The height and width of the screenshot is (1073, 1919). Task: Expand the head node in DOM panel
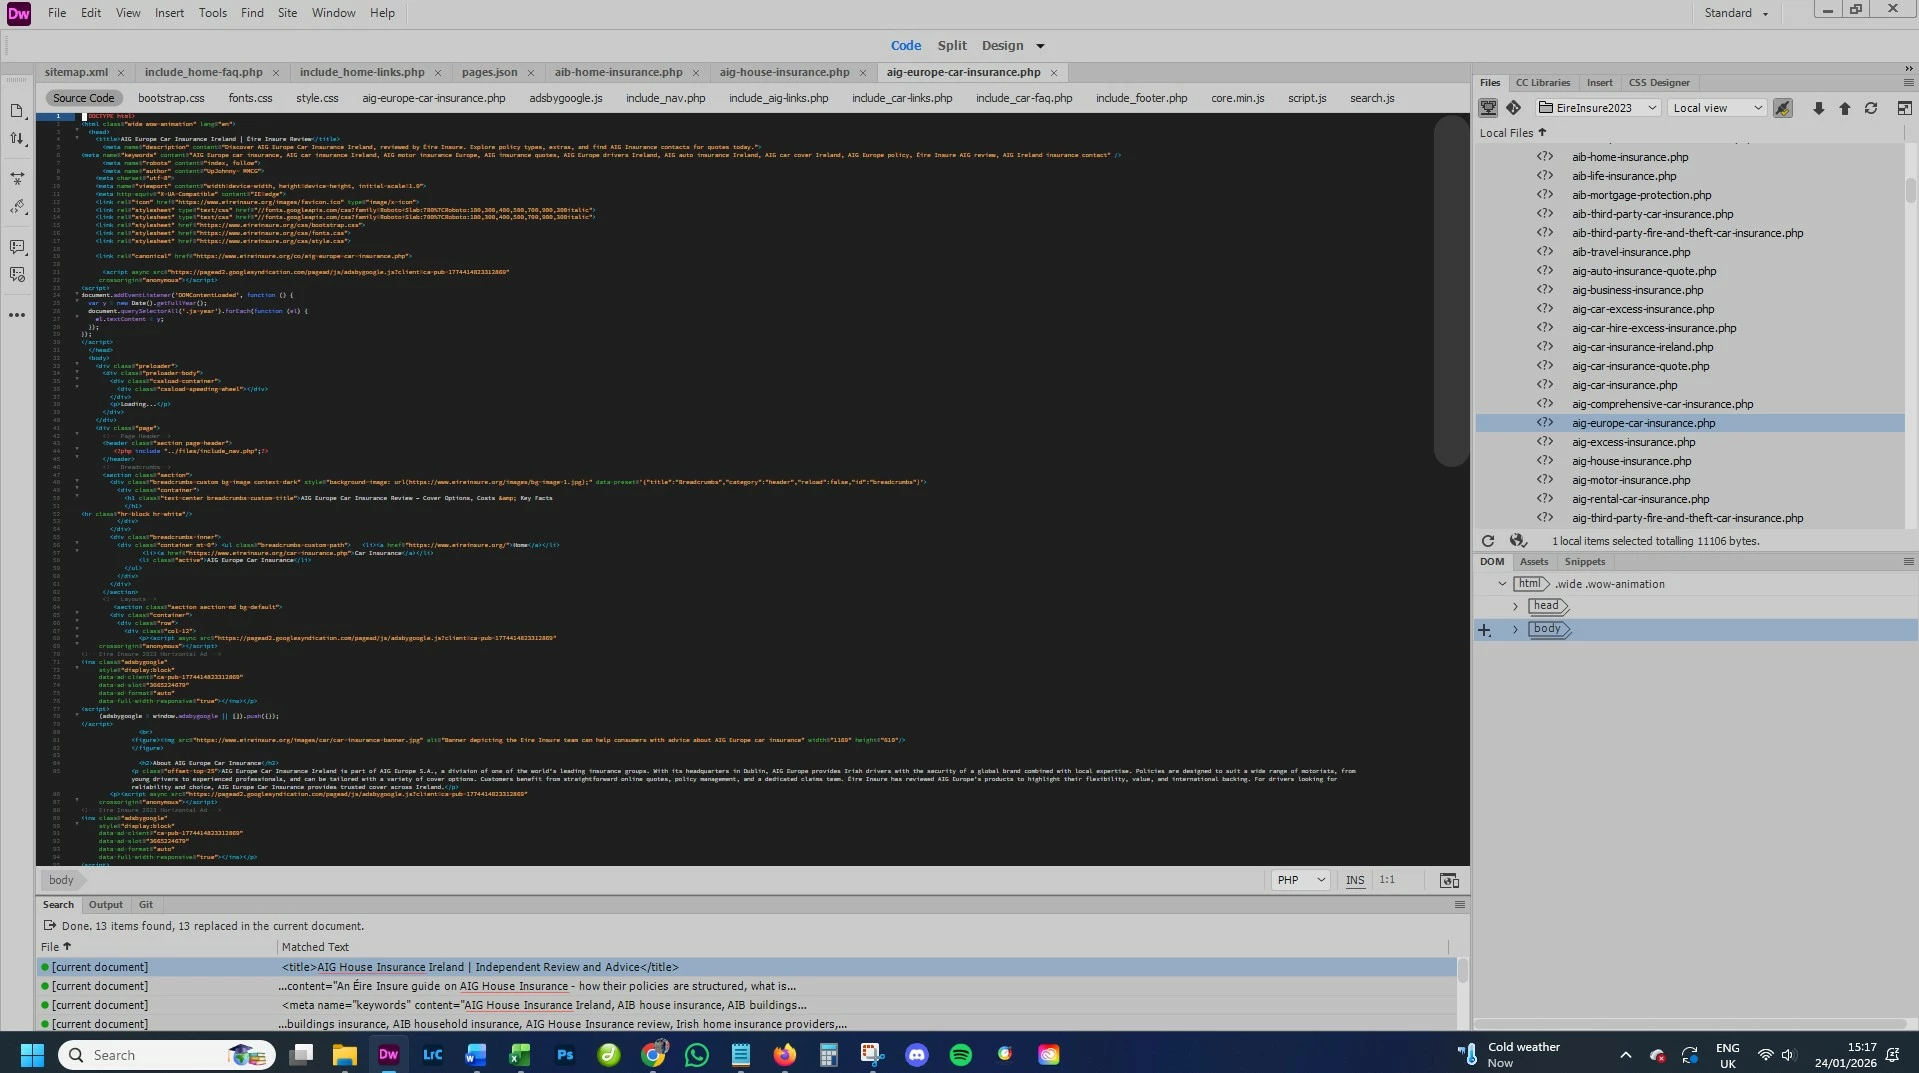pyautogui.click(x=1516, y=607)
